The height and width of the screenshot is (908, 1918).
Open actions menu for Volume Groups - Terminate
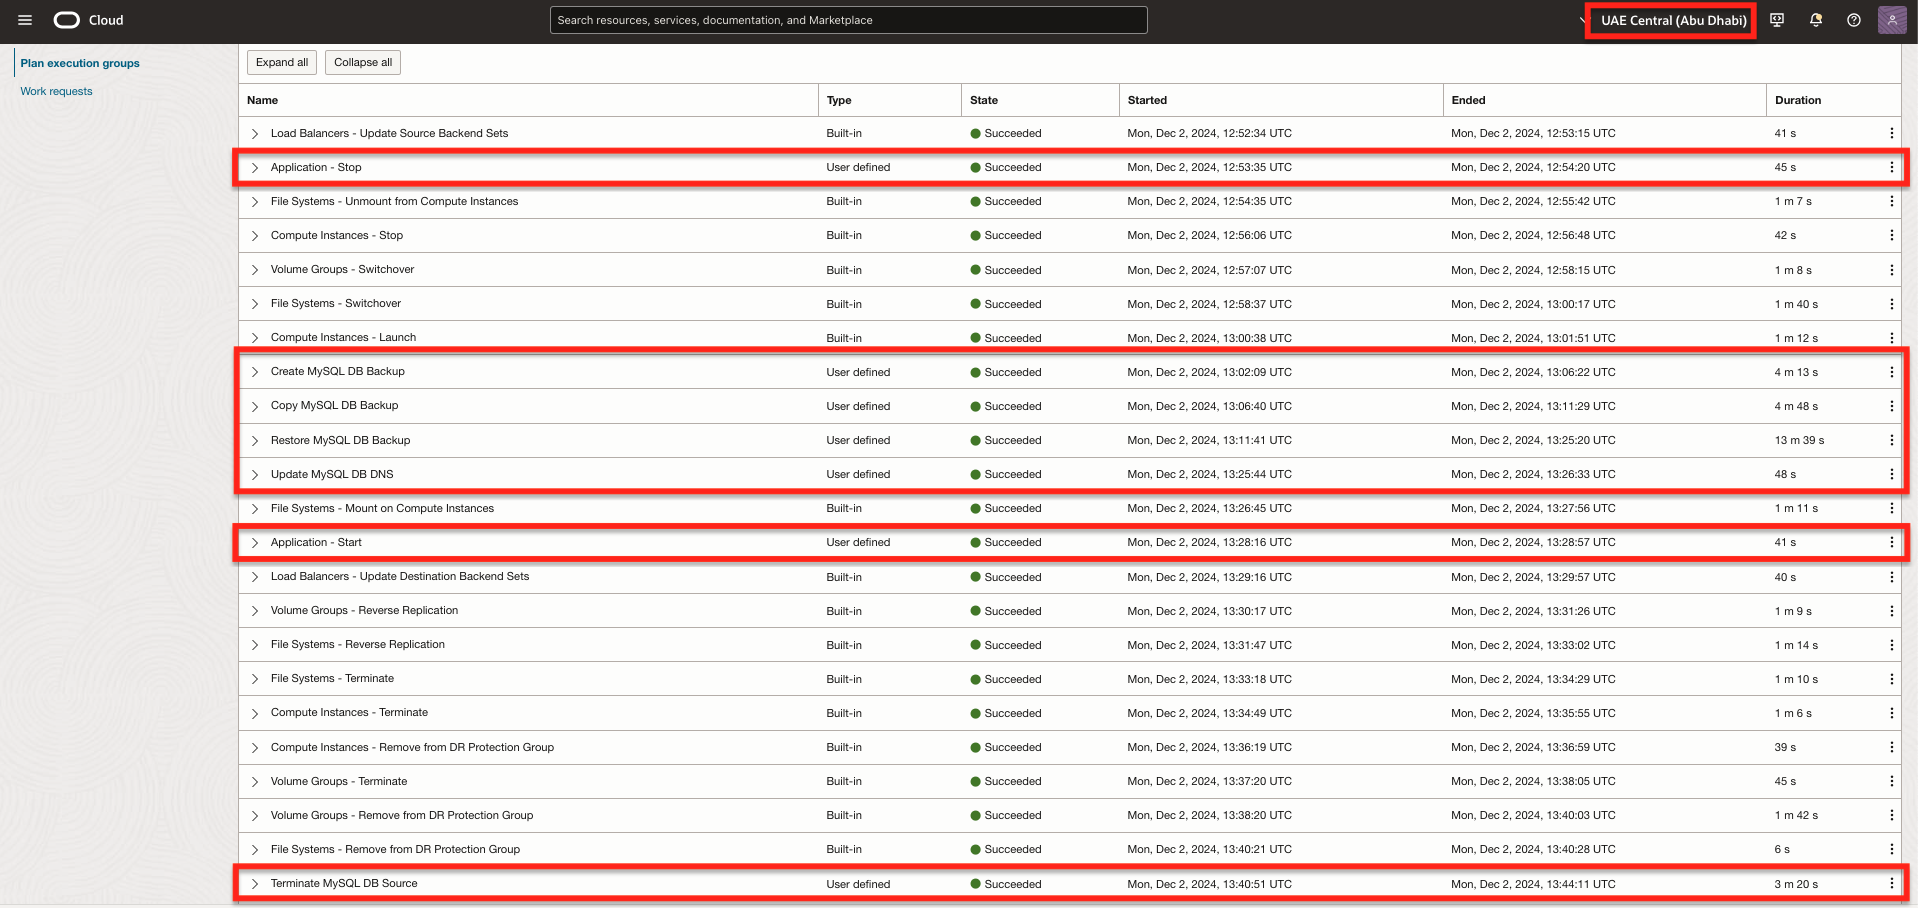1891,781
